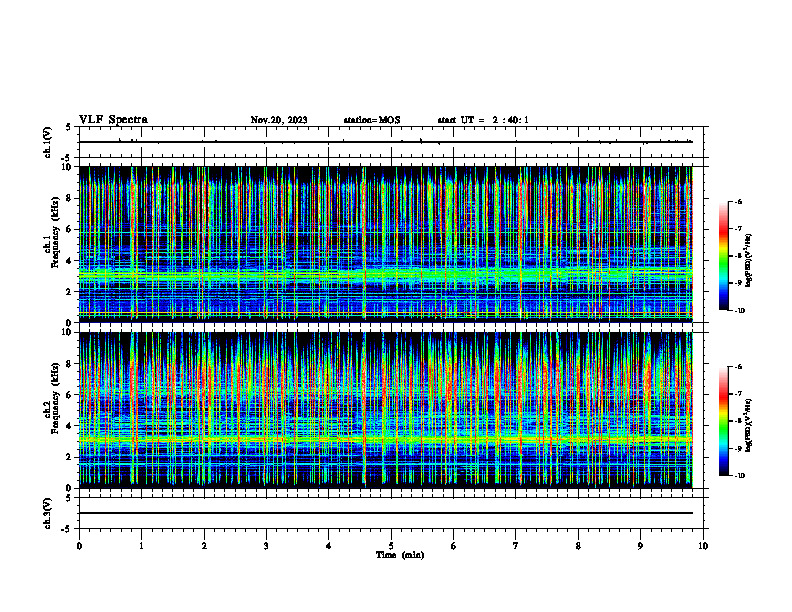Click the 8 kHz tick label on ch.2 axis

point(70,364)
